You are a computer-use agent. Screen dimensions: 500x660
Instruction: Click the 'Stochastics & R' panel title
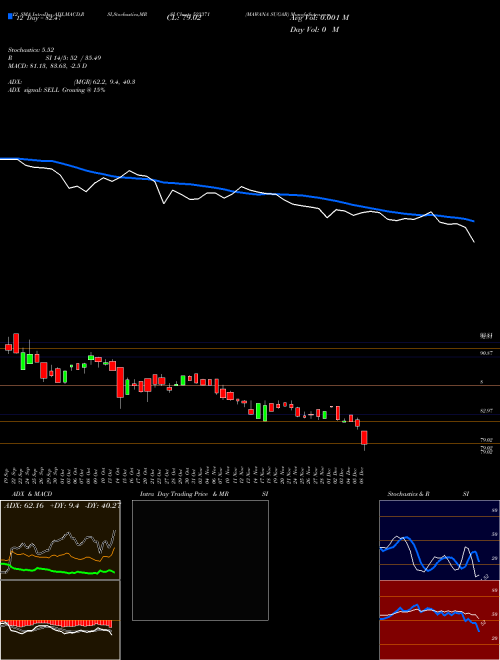[x=408, y=494]
